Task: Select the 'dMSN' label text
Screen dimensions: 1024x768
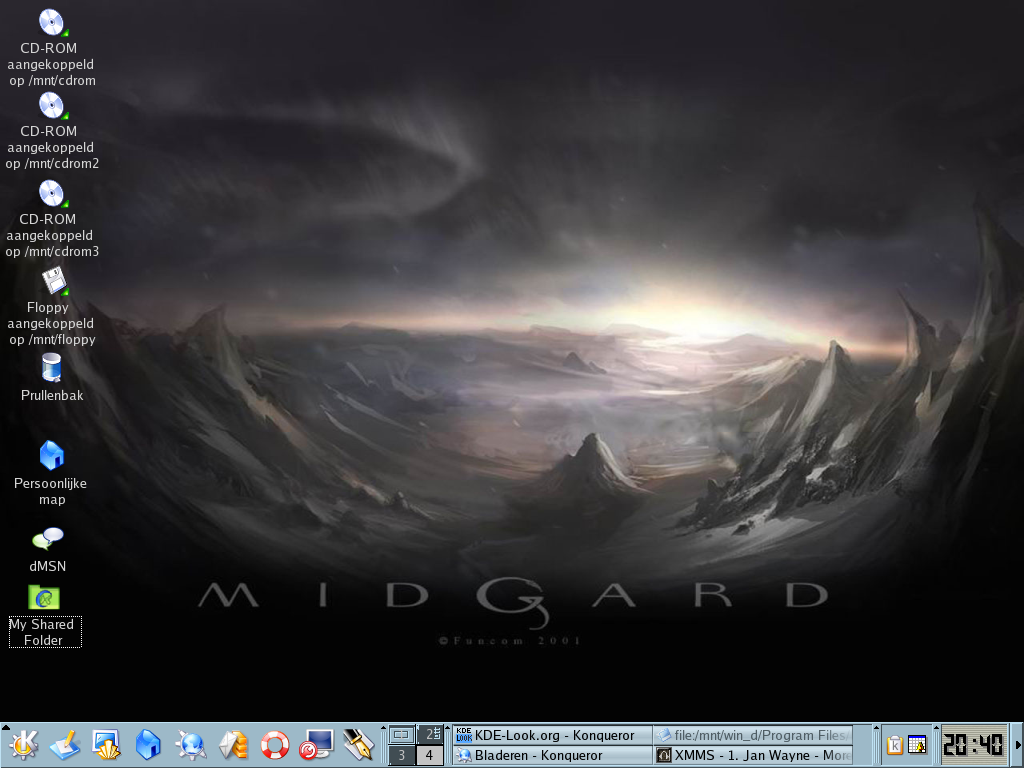Action: point(48,566)
